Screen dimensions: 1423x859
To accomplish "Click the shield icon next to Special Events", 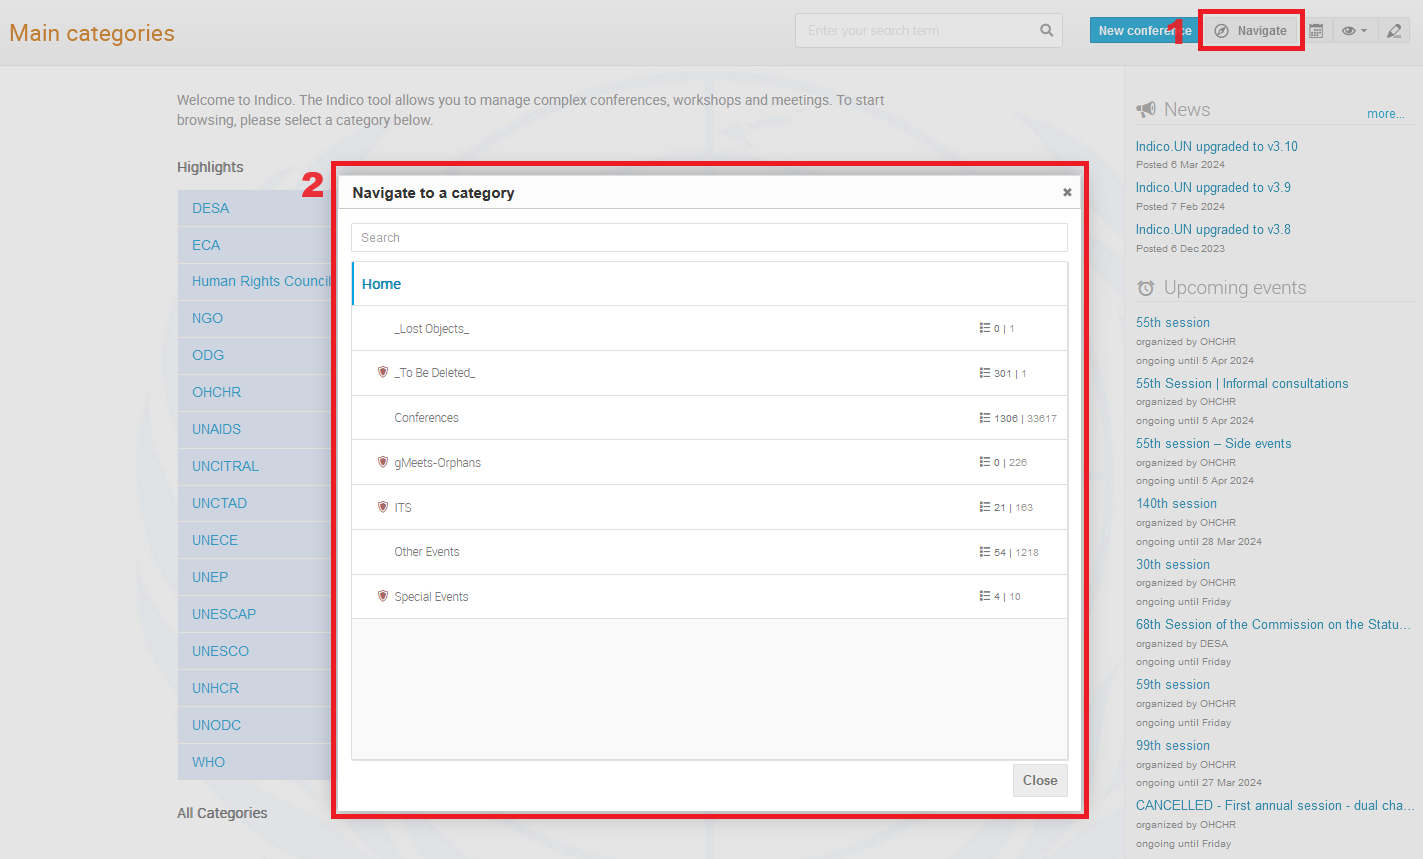I will (382, 596).
